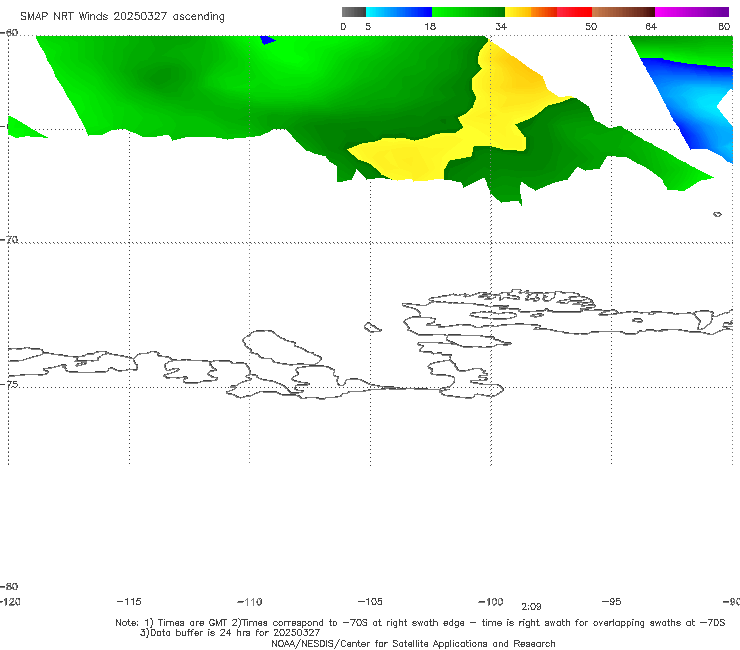Click the small blue patch at the top of the green swath

[x=267, y=40]
